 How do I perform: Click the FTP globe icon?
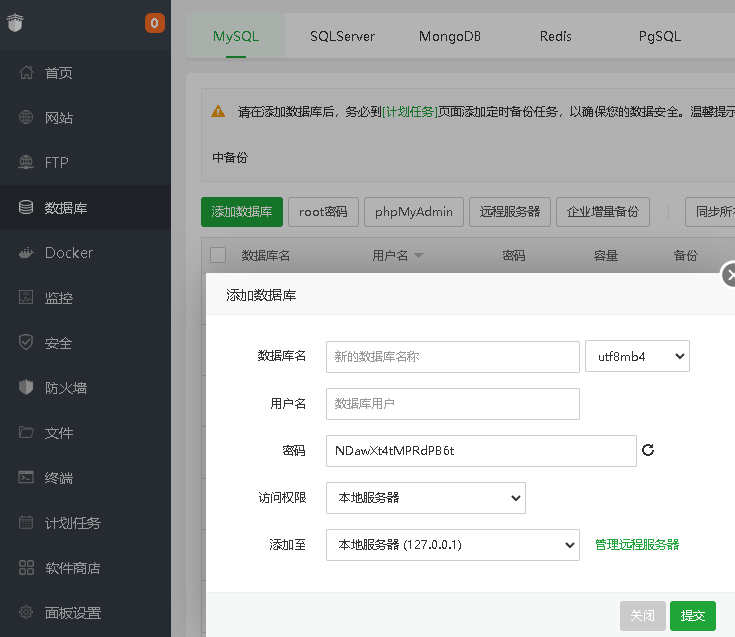pos(26,162)
